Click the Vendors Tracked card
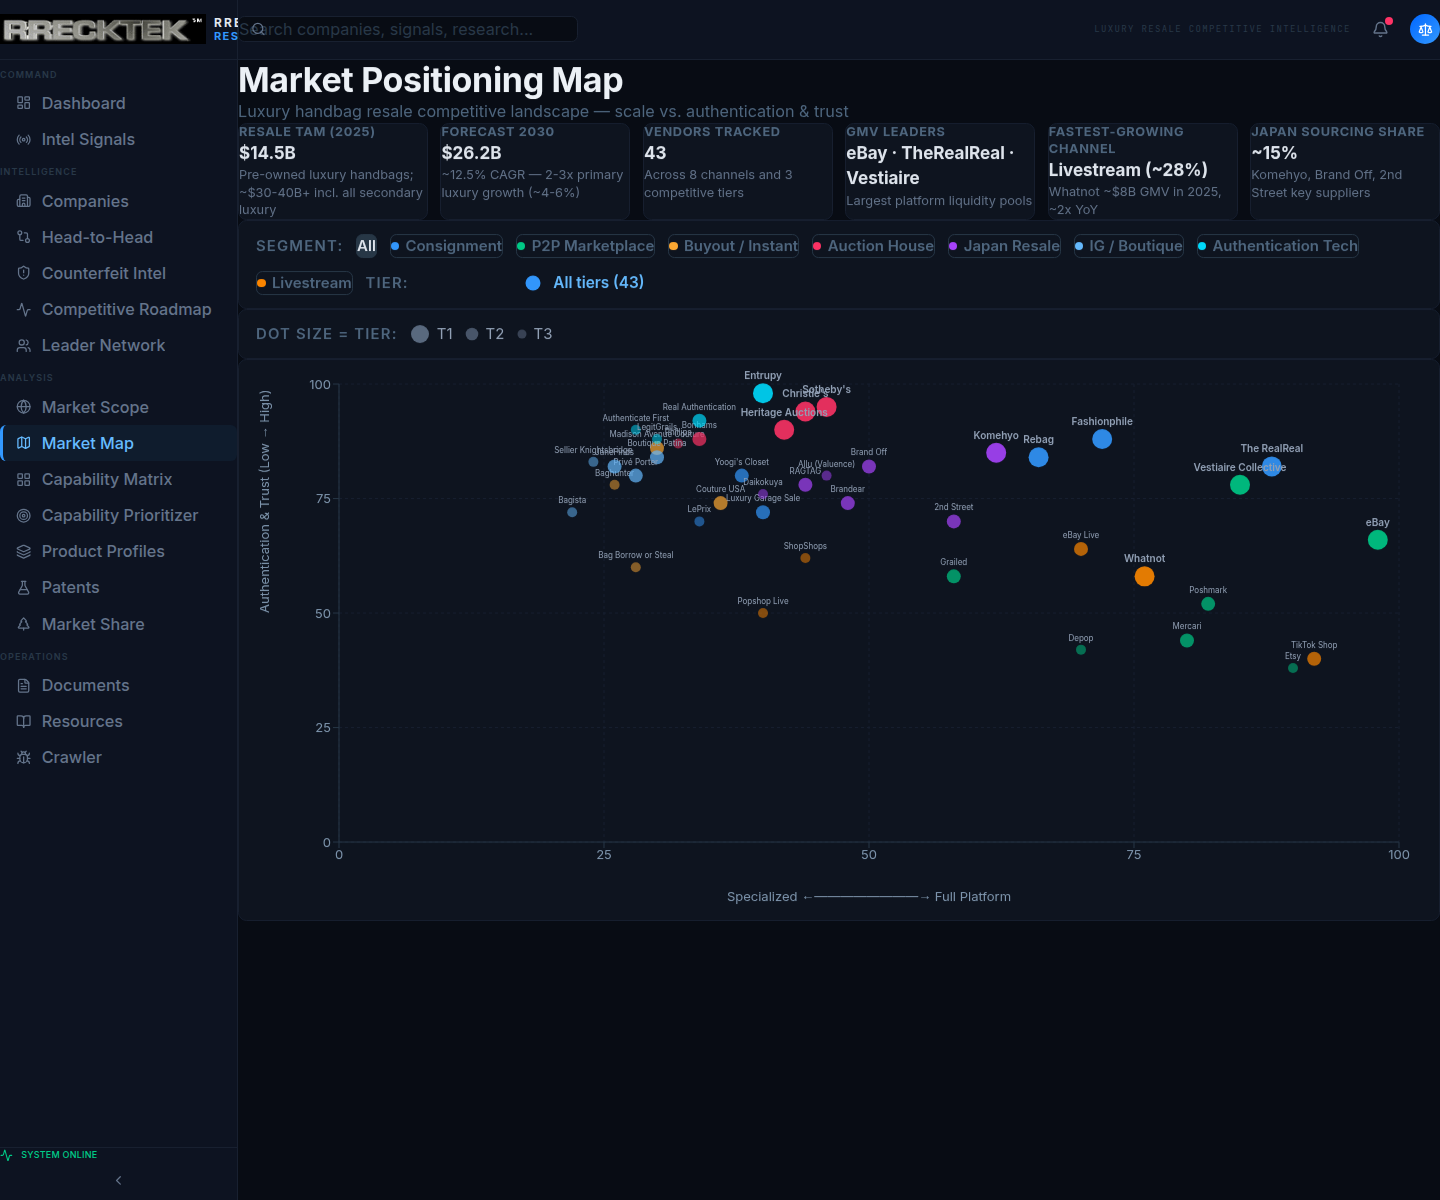Viewport: 1440px width, 1200px height. click(x=737, y=171)
